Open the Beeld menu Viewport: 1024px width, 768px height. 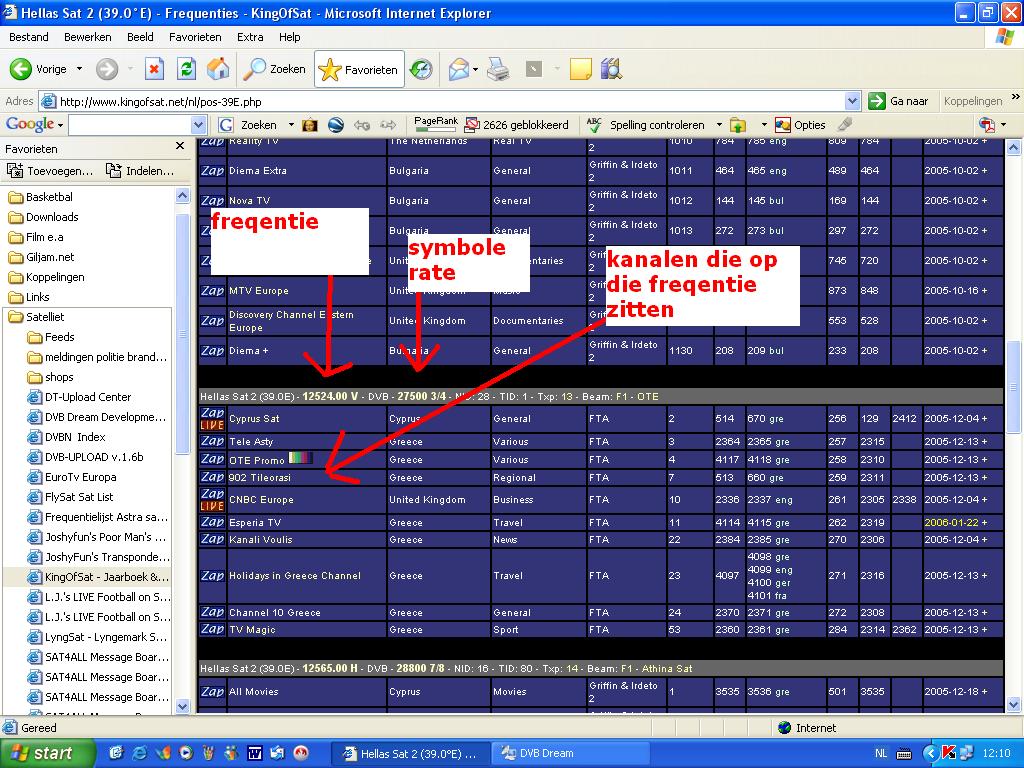(x=140, y=37)
